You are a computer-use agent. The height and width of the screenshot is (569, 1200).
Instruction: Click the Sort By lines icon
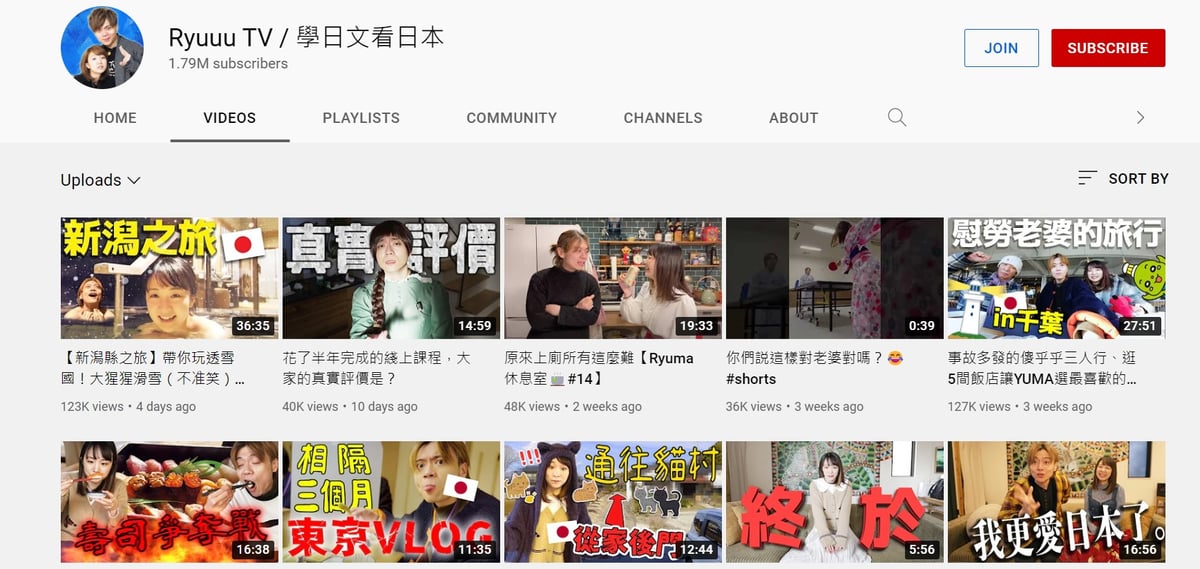tap(1087, 178)
